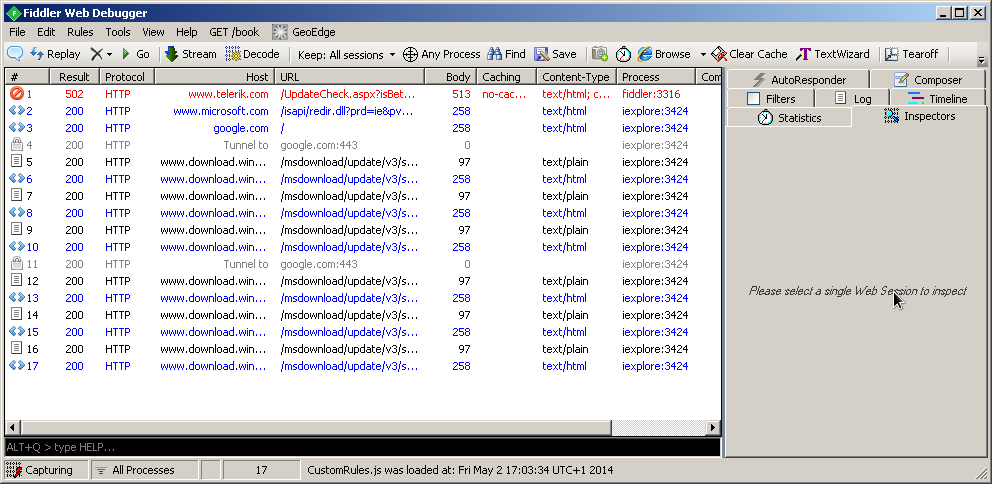The height and width of the screenshot is (484, 992).
Task: Toggle Capturing in the status bar
Action: [x=40, y=470]
